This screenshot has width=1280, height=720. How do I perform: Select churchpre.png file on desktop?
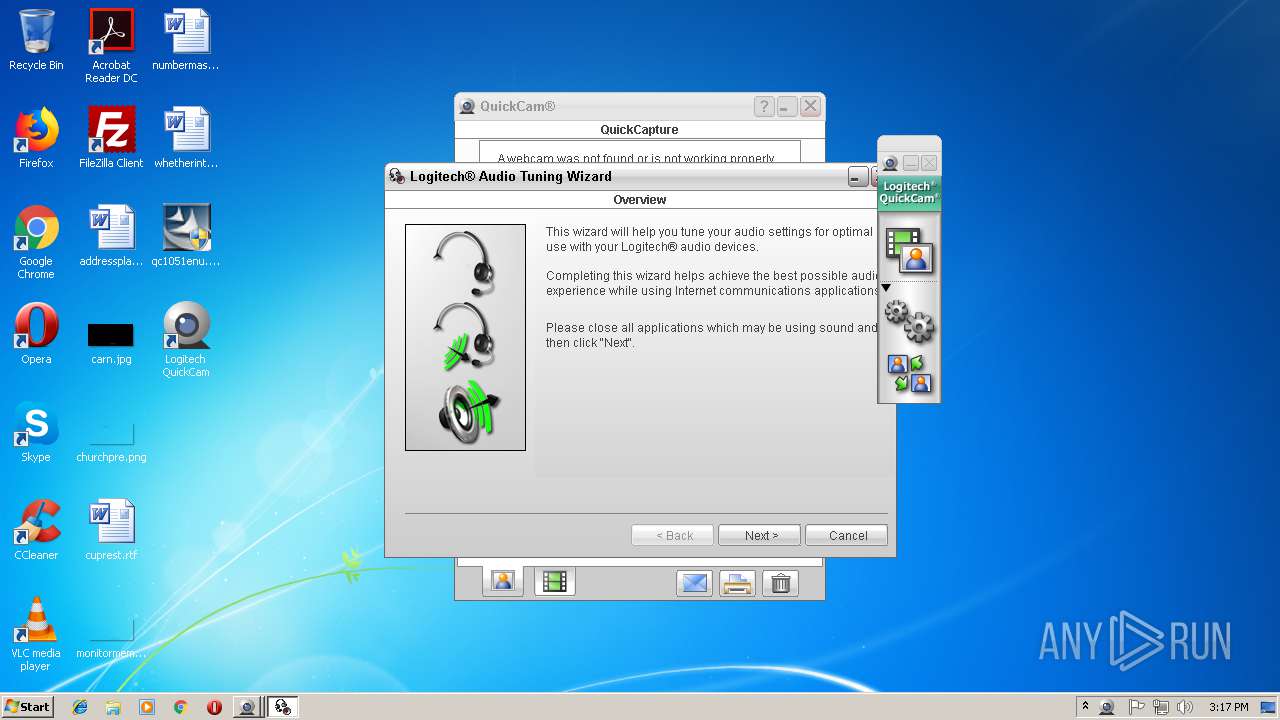(x=111, y=440)
